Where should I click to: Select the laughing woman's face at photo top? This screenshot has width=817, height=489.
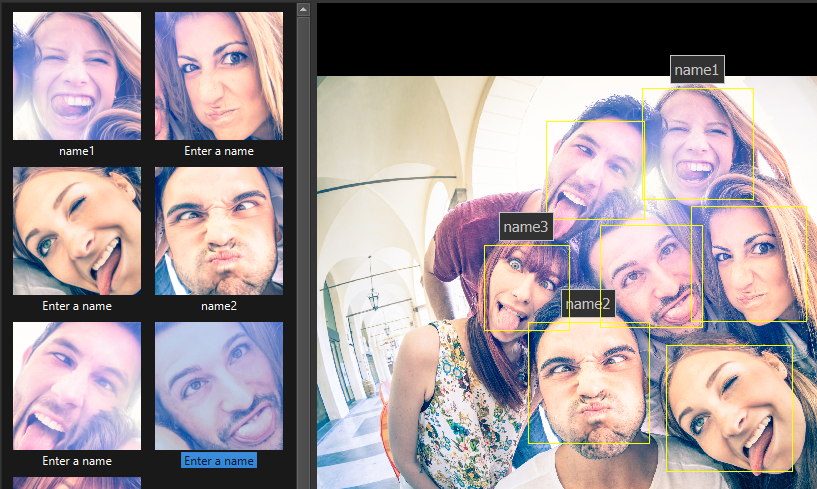(698, 145)
